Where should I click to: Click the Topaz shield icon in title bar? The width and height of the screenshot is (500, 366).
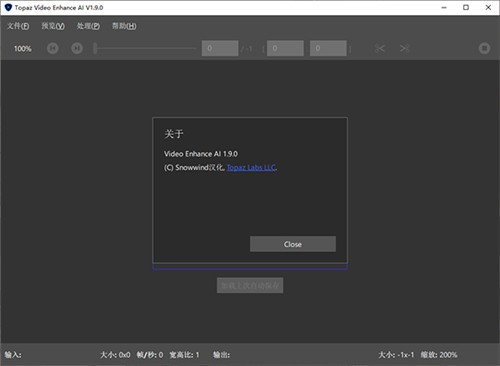pyautogui.click(x=8, y=7)
